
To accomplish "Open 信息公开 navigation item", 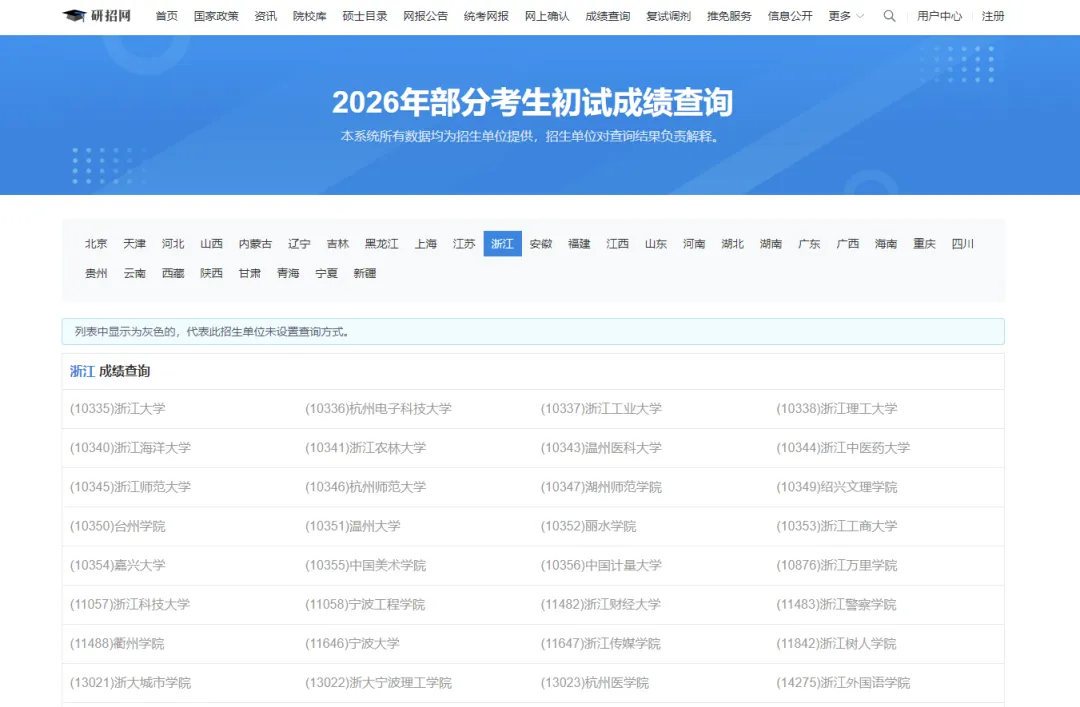I will (x=789, y=16).
